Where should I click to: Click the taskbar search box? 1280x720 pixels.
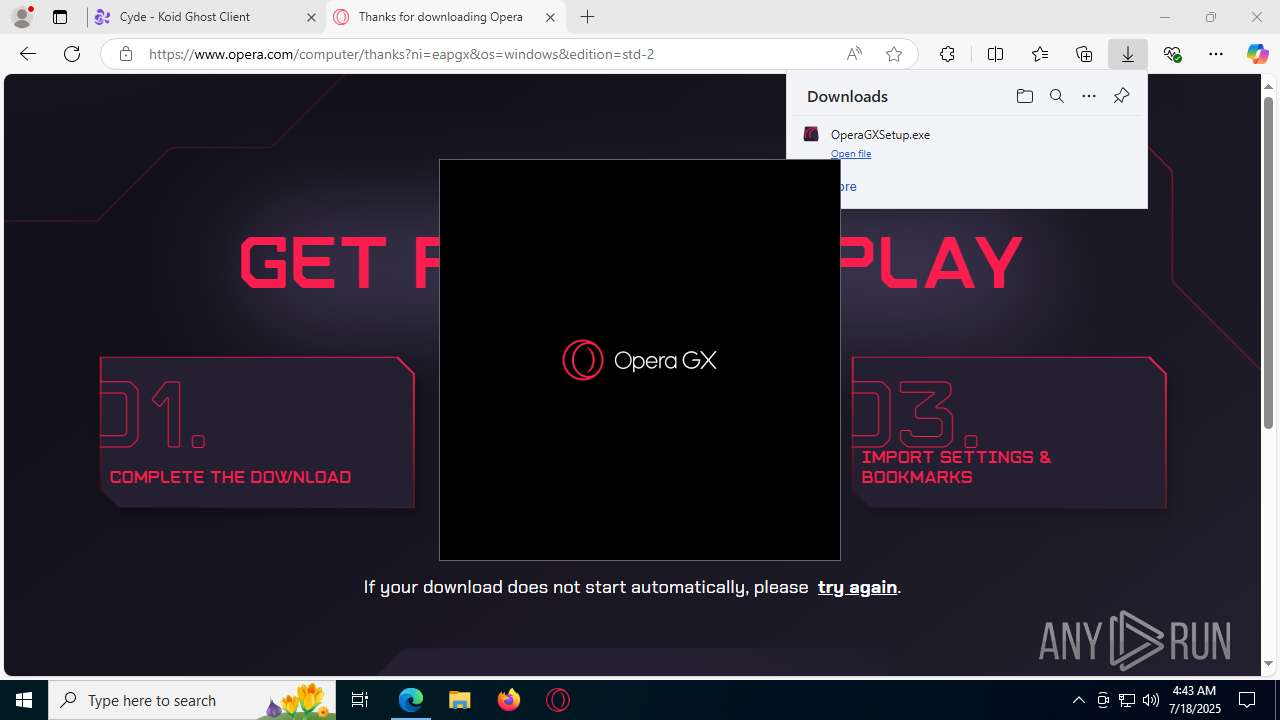192,700
